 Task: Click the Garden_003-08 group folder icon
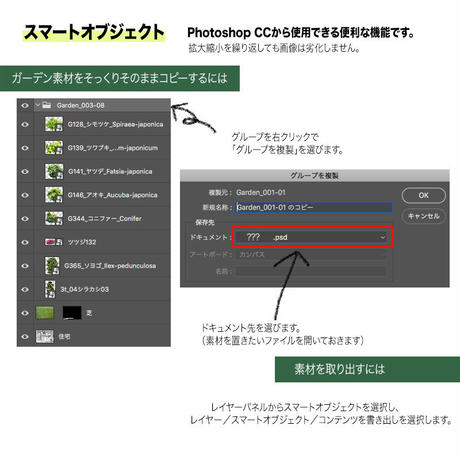47,105
